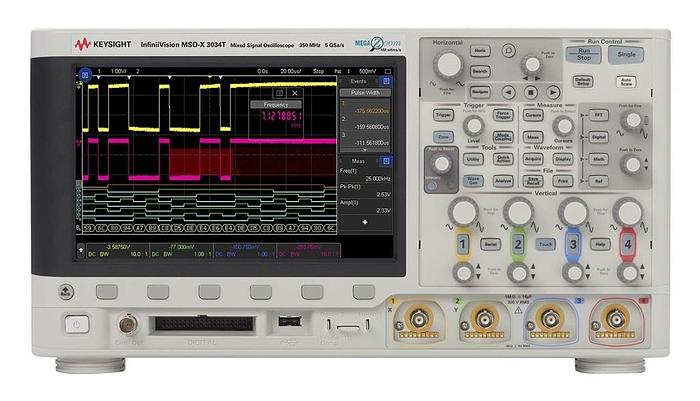Push the Navigate button
700x401 pixels.
click(480, 92)
